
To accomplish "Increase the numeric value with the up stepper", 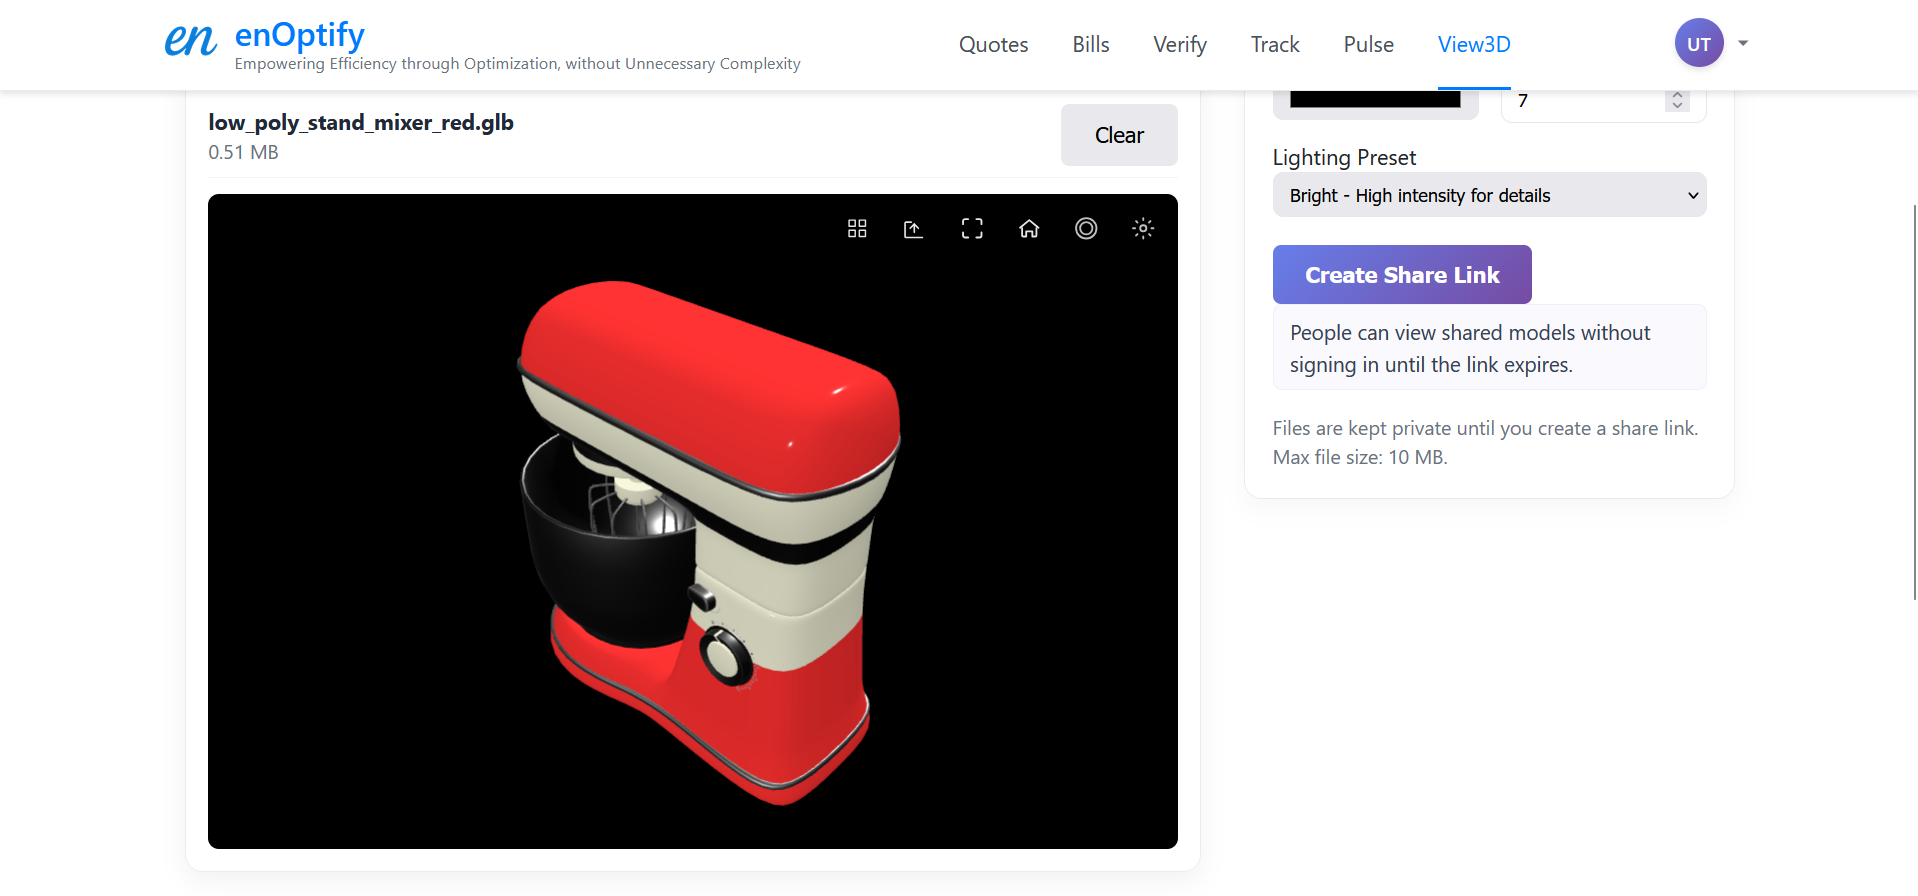I will tap(1677, 95).
